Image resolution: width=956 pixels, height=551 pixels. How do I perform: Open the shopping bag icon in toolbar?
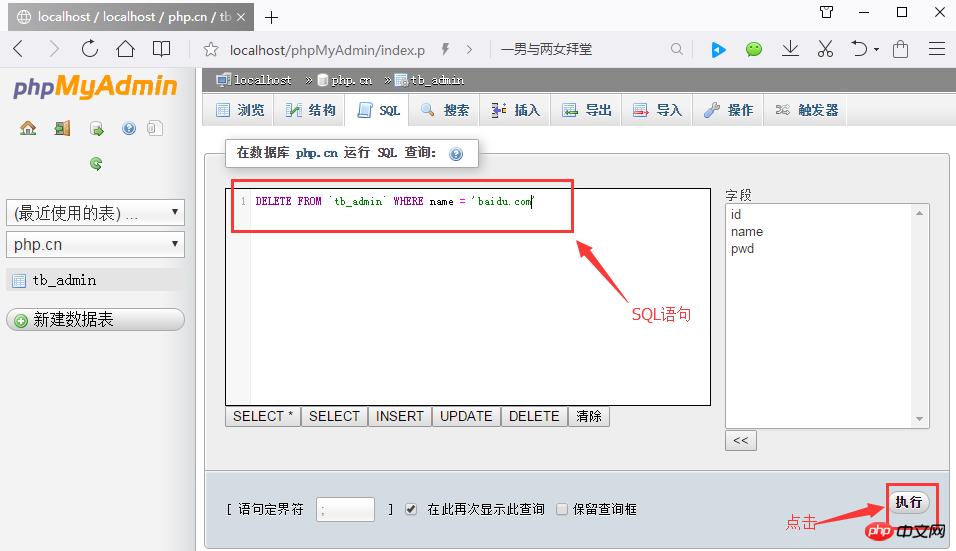(901, 49)
